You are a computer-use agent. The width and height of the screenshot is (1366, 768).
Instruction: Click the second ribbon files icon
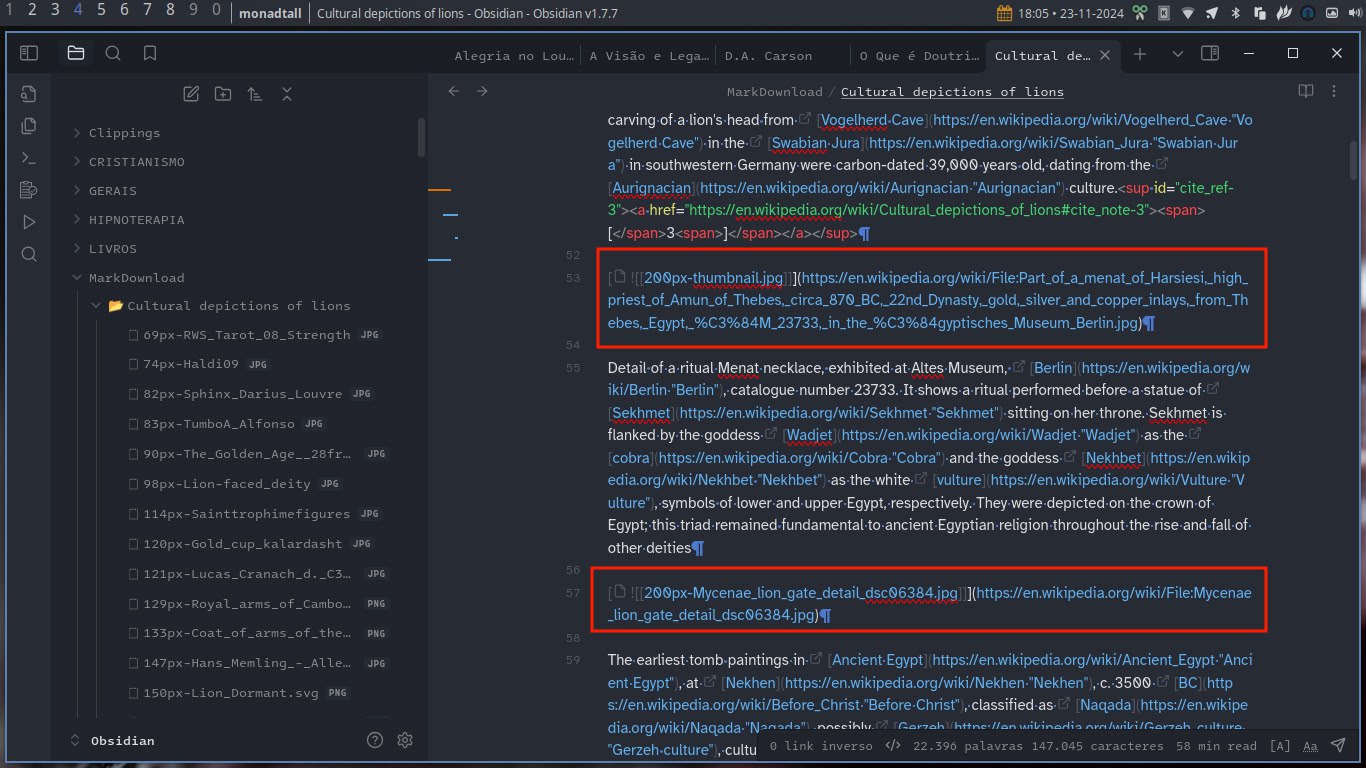click(29, 126)
